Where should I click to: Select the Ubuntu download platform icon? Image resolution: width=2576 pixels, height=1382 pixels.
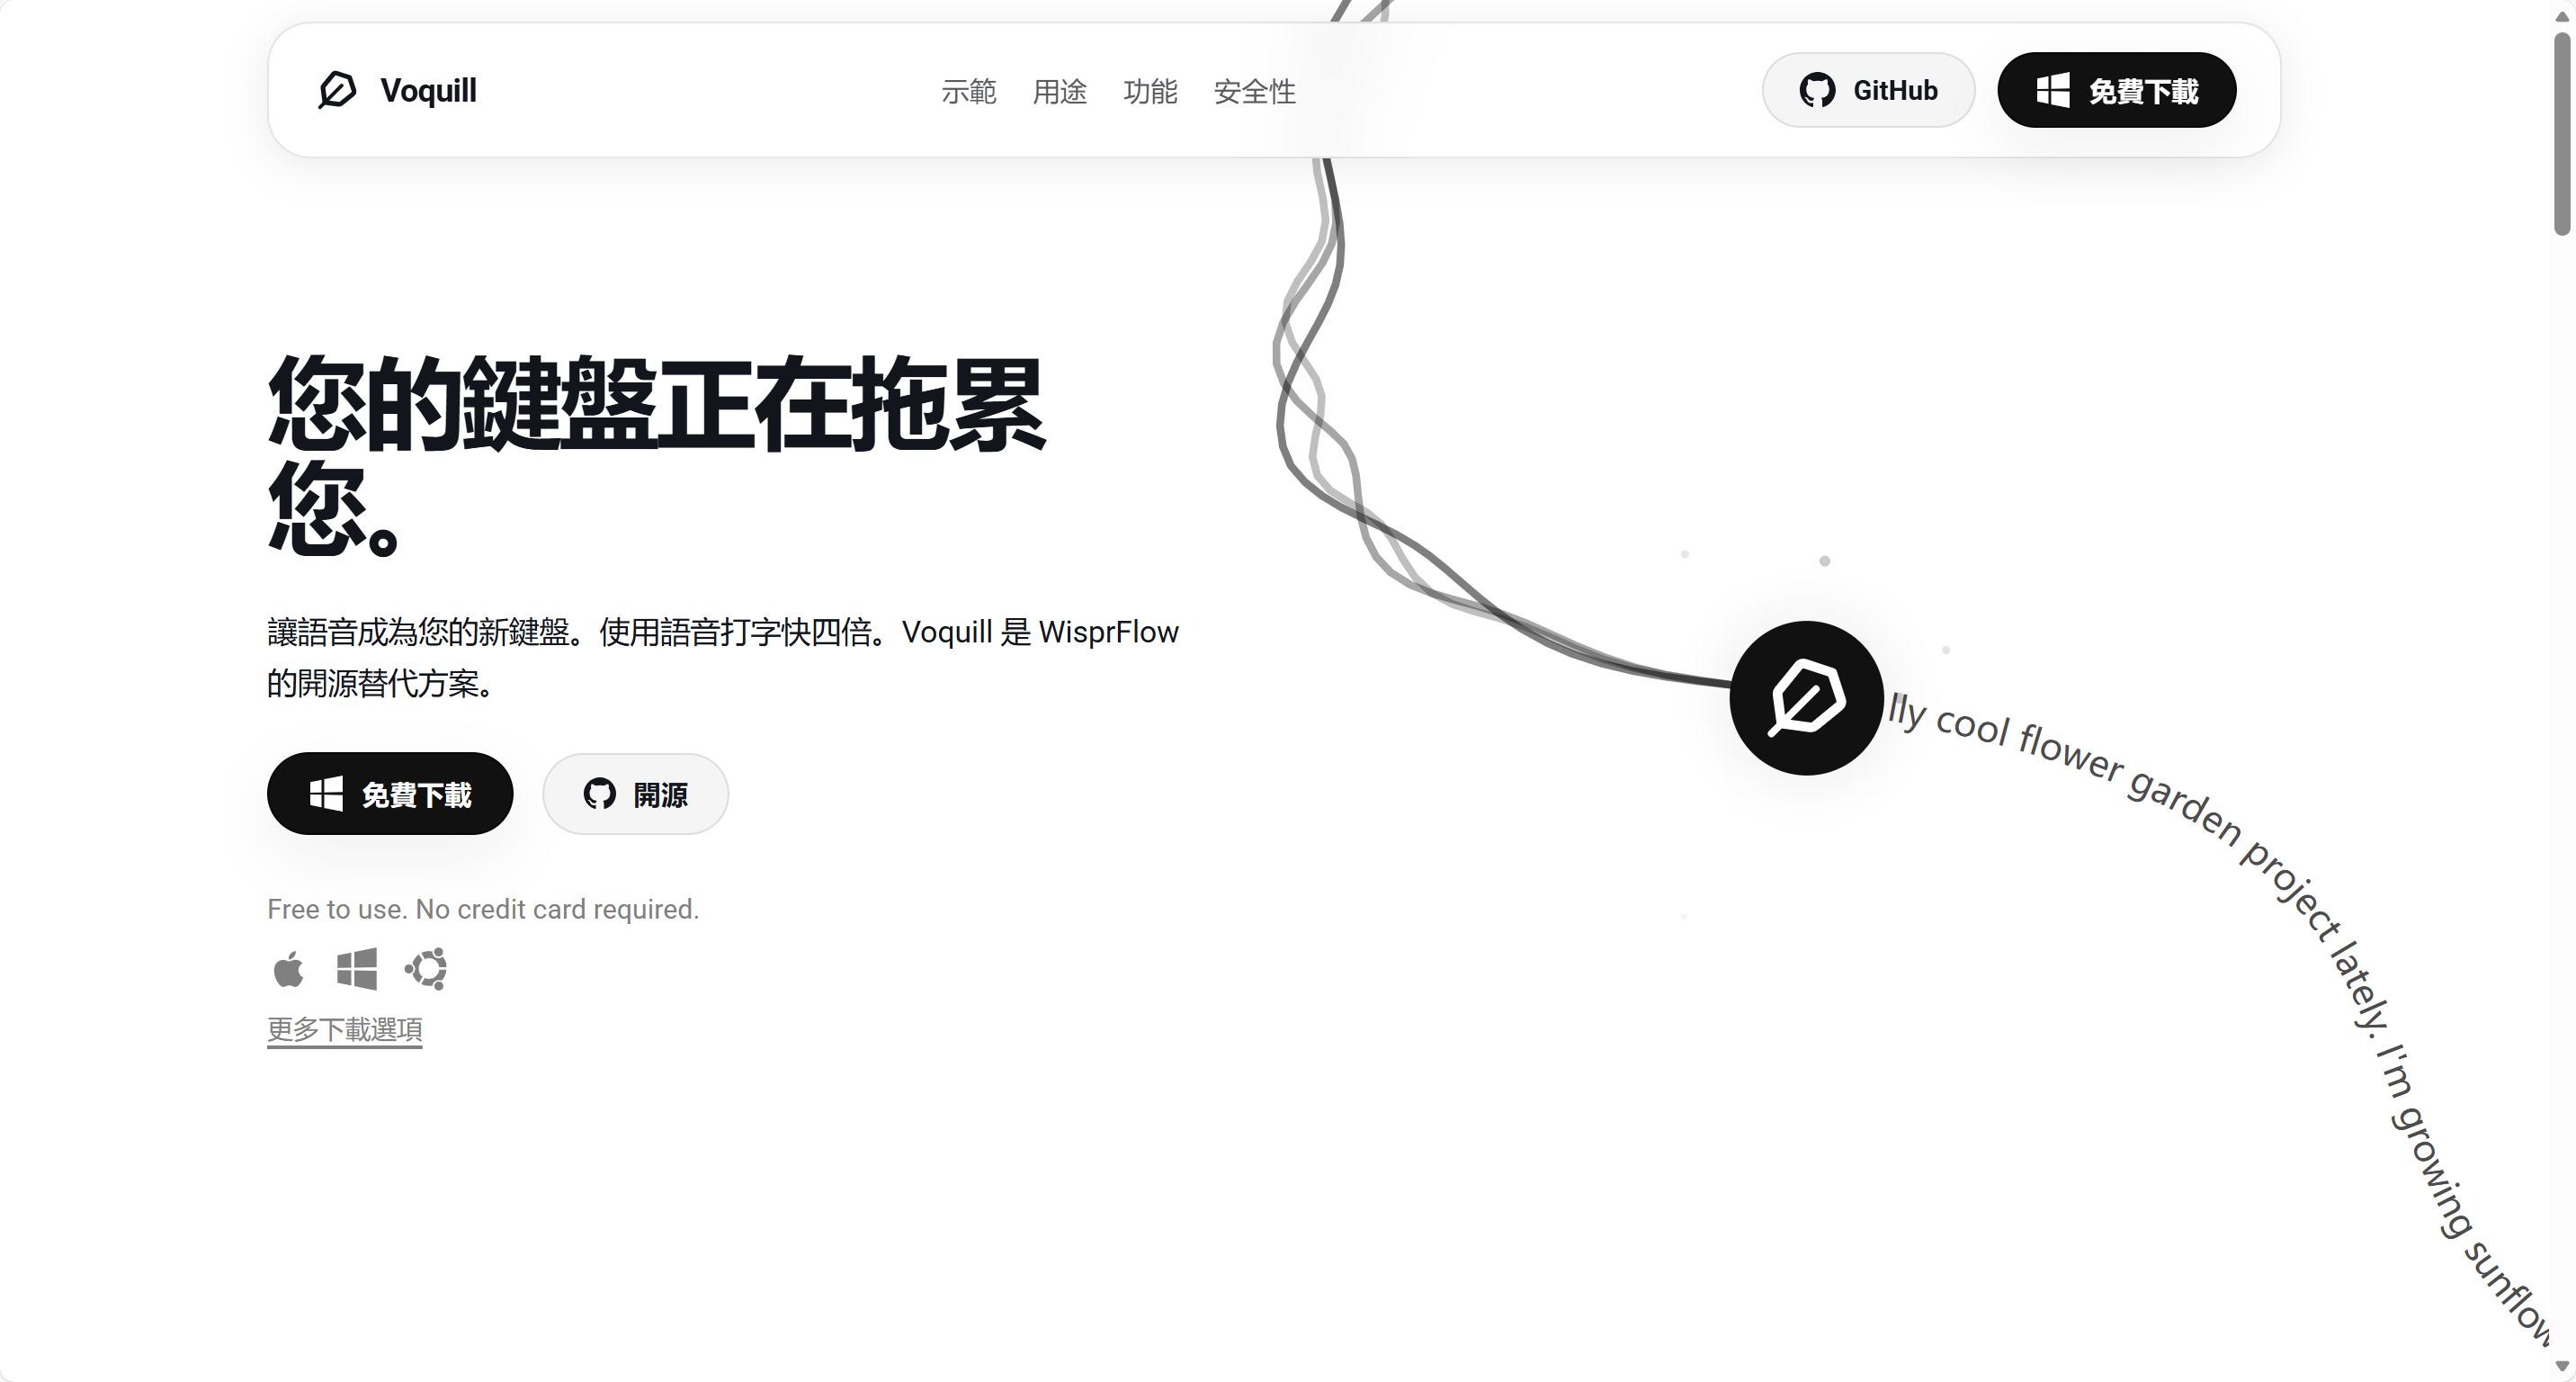[425, 968]
